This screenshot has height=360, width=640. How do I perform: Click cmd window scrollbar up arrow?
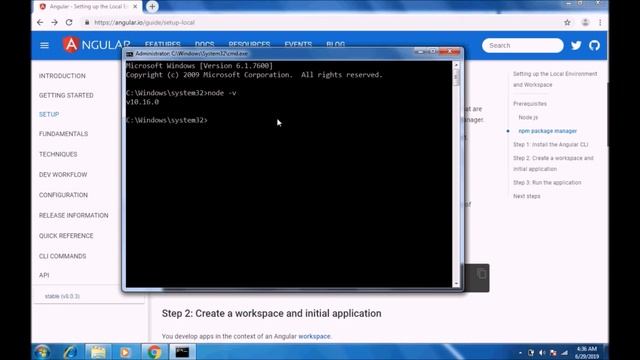click(x=456, y=65)
